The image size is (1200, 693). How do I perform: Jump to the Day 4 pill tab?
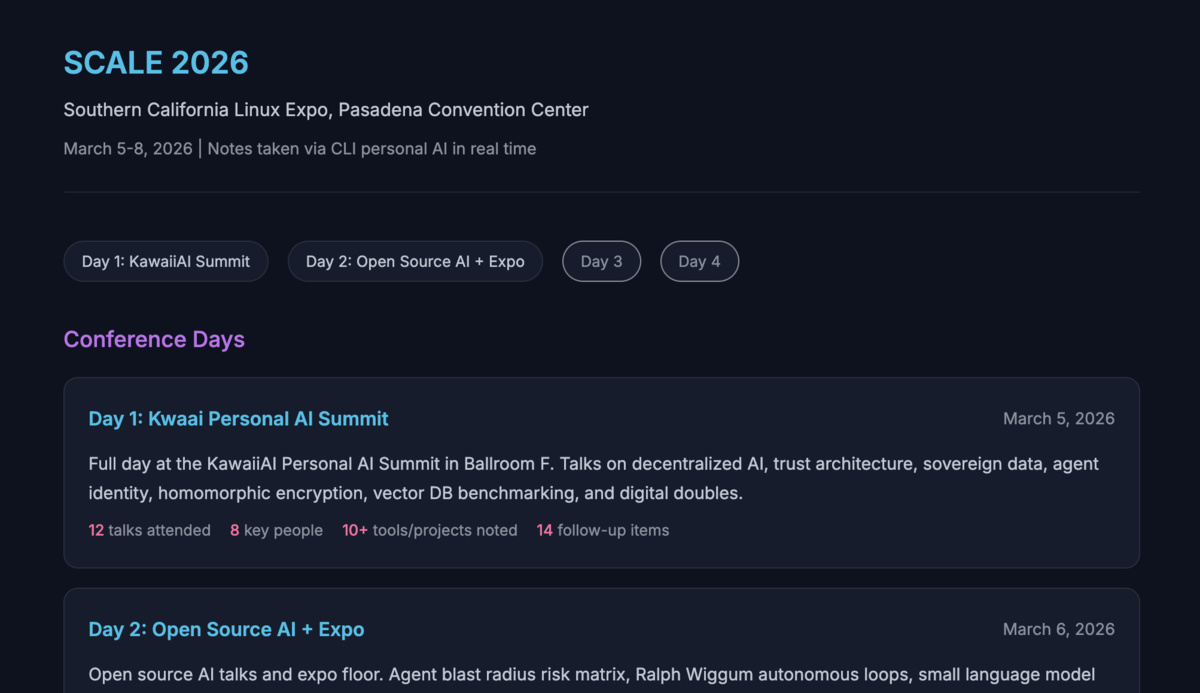pos(699,261)
